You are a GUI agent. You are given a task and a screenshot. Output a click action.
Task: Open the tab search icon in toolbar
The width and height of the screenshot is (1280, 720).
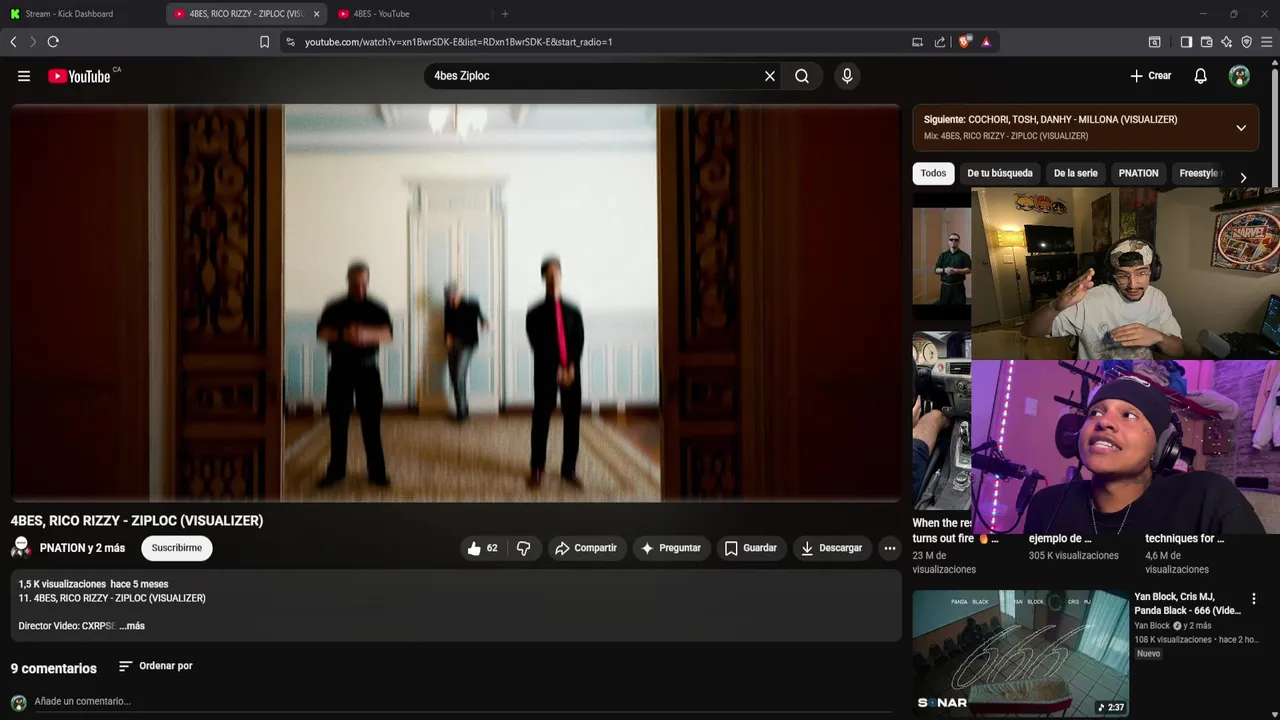point(1154,42)
